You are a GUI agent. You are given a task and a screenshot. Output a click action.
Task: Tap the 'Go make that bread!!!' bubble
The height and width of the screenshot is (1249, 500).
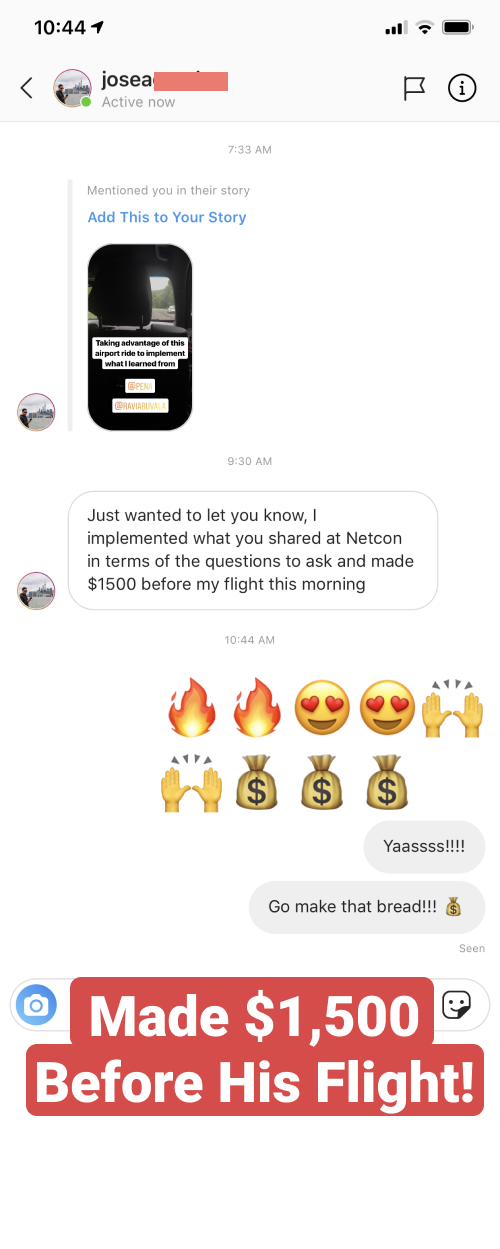pyautogui.click(x=367, y=907)
